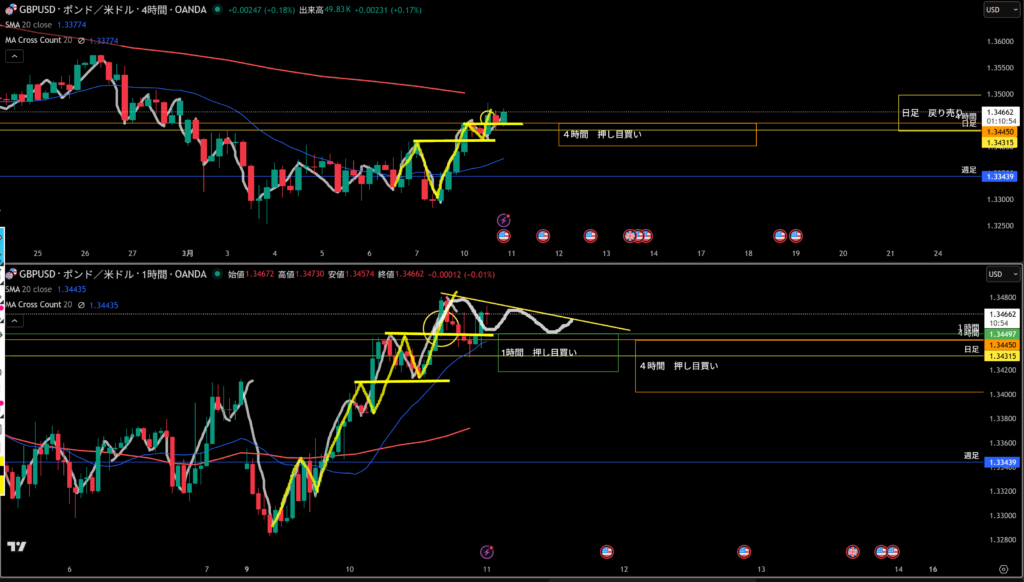Click the US flag event icon near date 13 on lower chart
The image size is (1024, 582).
point(743,551)
